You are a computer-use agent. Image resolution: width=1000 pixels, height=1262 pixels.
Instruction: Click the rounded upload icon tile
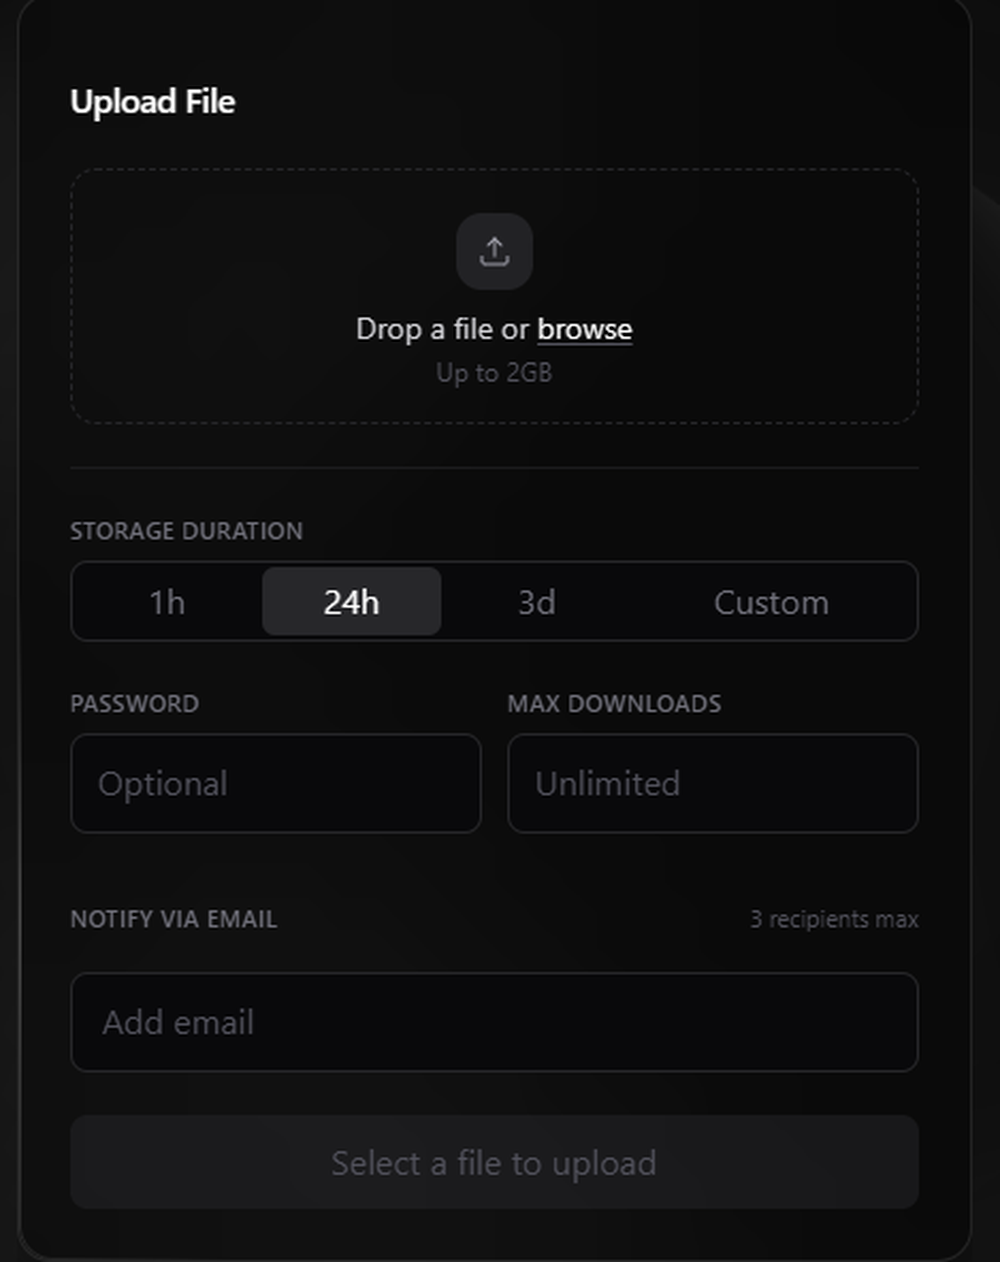tap(494, 252)
